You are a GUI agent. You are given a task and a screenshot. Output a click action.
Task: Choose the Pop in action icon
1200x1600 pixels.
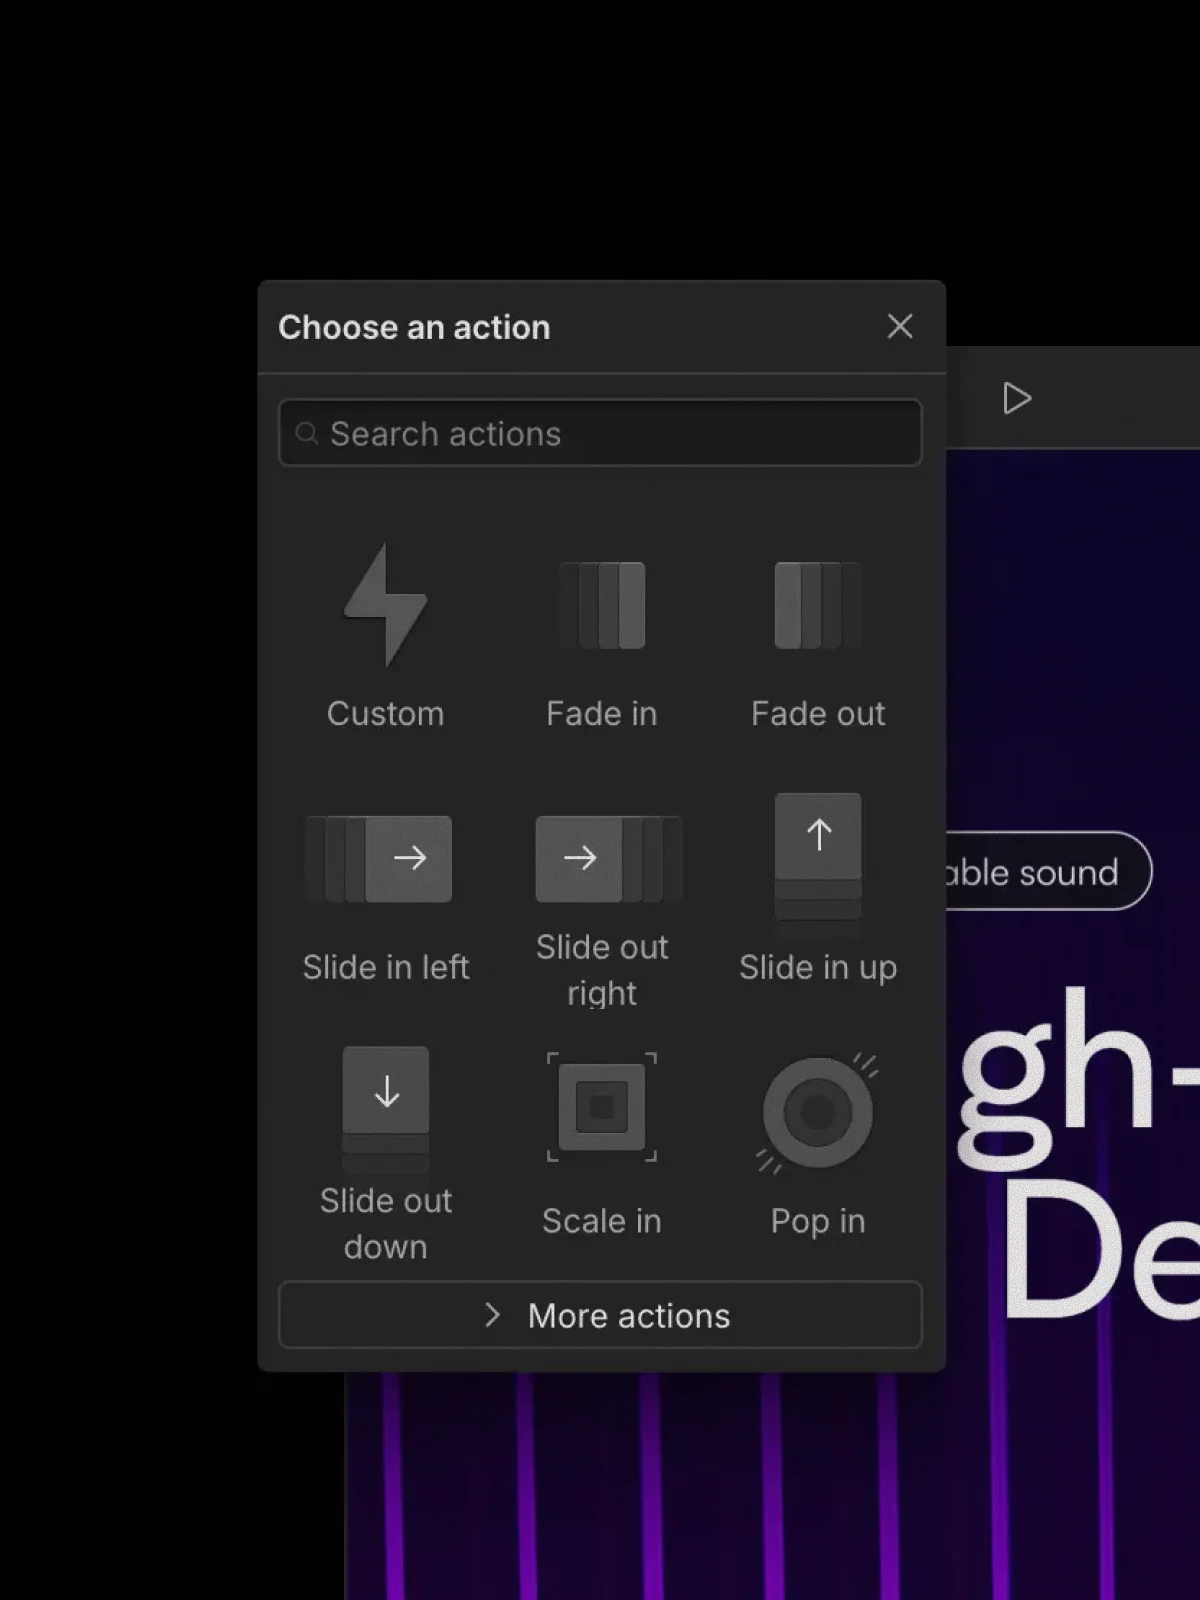(818, 1111)
